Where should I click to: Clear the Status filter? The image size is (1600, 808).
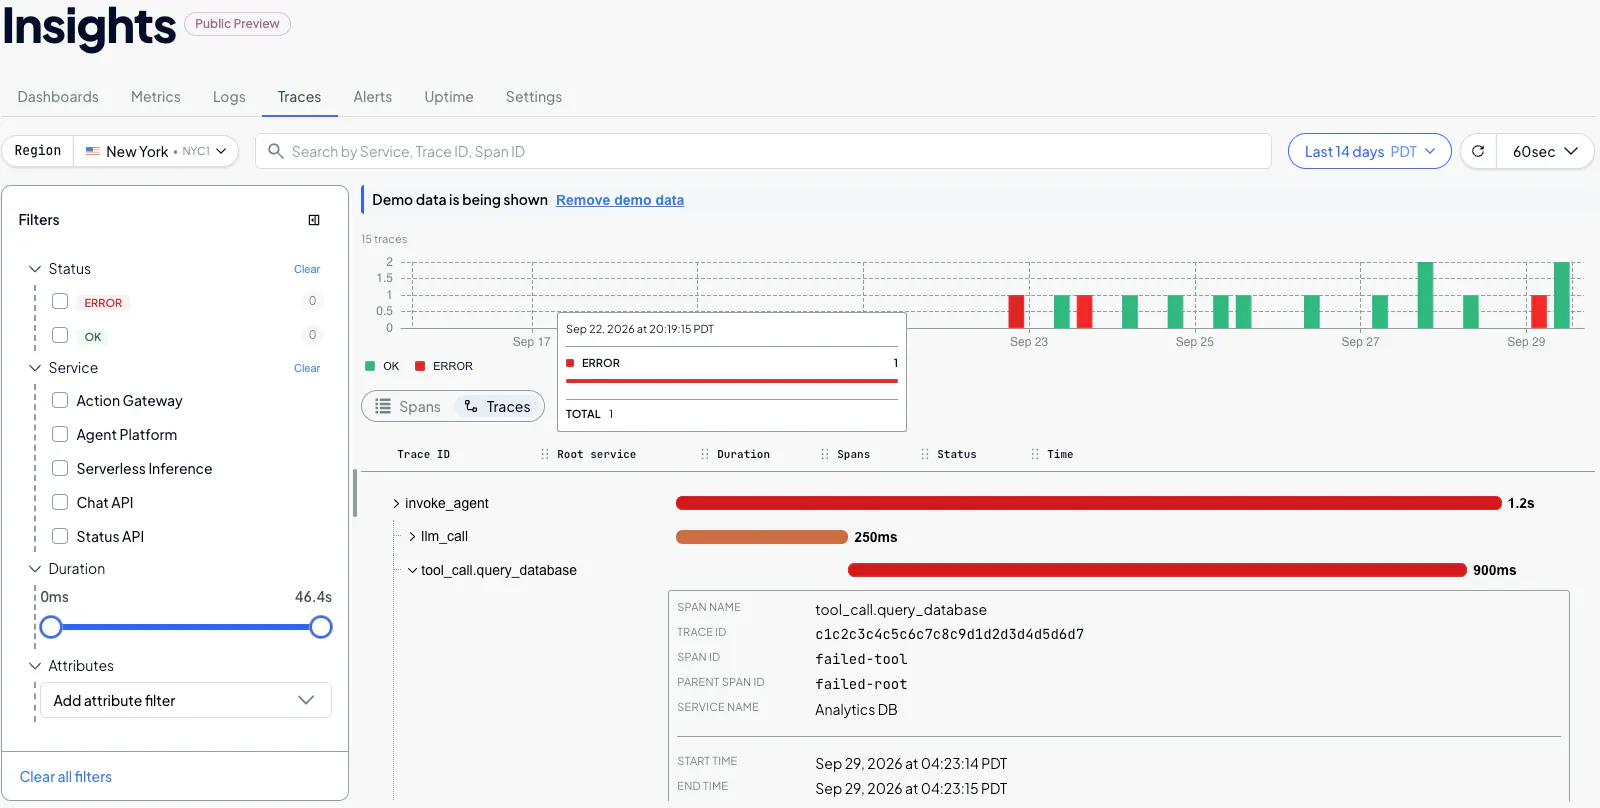click(307, 269)
